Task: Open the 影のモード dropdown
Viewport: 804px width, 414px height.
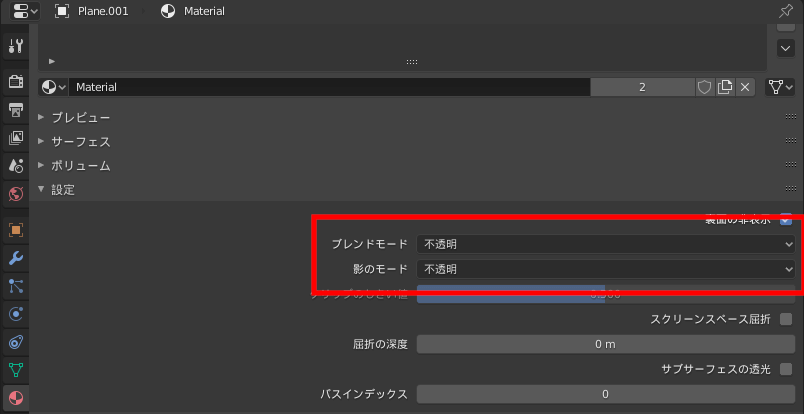Action: [x=606, y=269]
